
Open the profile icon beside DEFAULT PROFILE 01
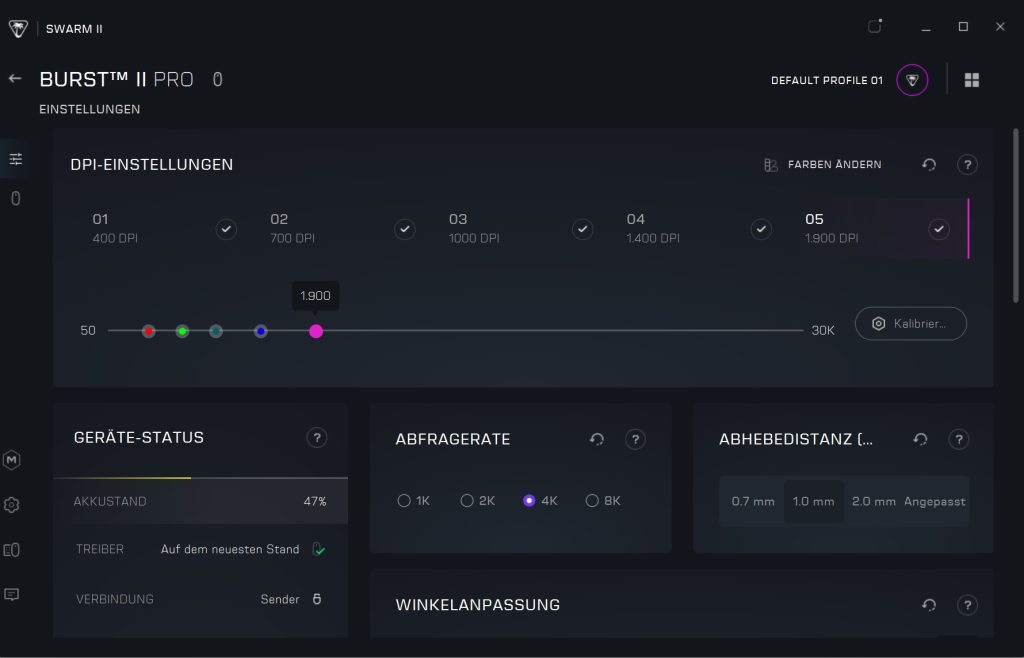click(911, 80)
